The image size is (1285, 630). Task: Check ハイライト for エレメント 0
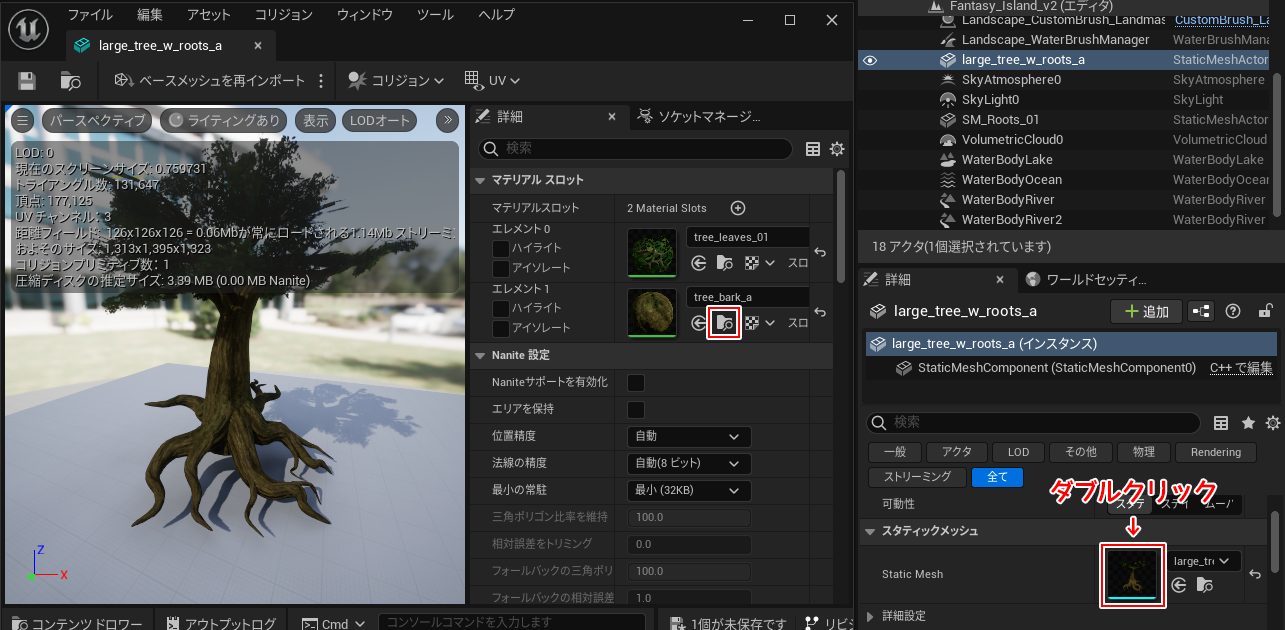500,248
